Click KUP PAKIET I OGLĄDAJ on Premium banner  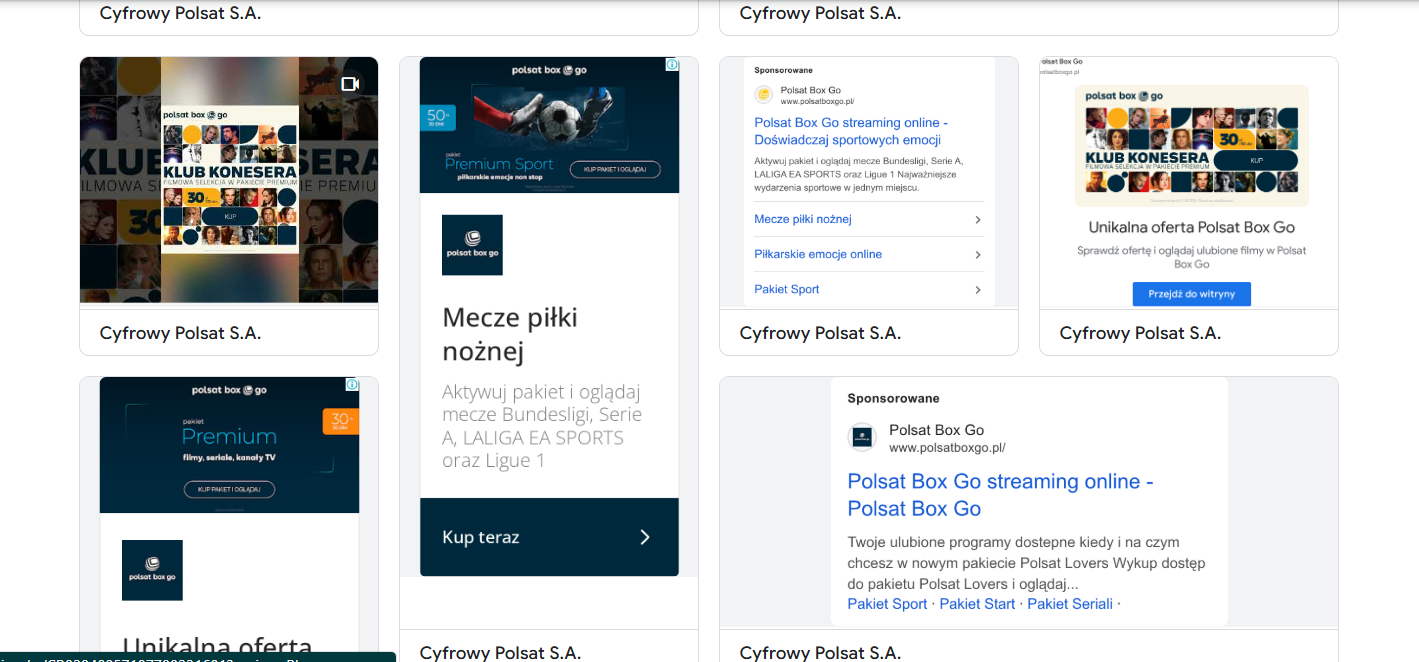[229, 489]
